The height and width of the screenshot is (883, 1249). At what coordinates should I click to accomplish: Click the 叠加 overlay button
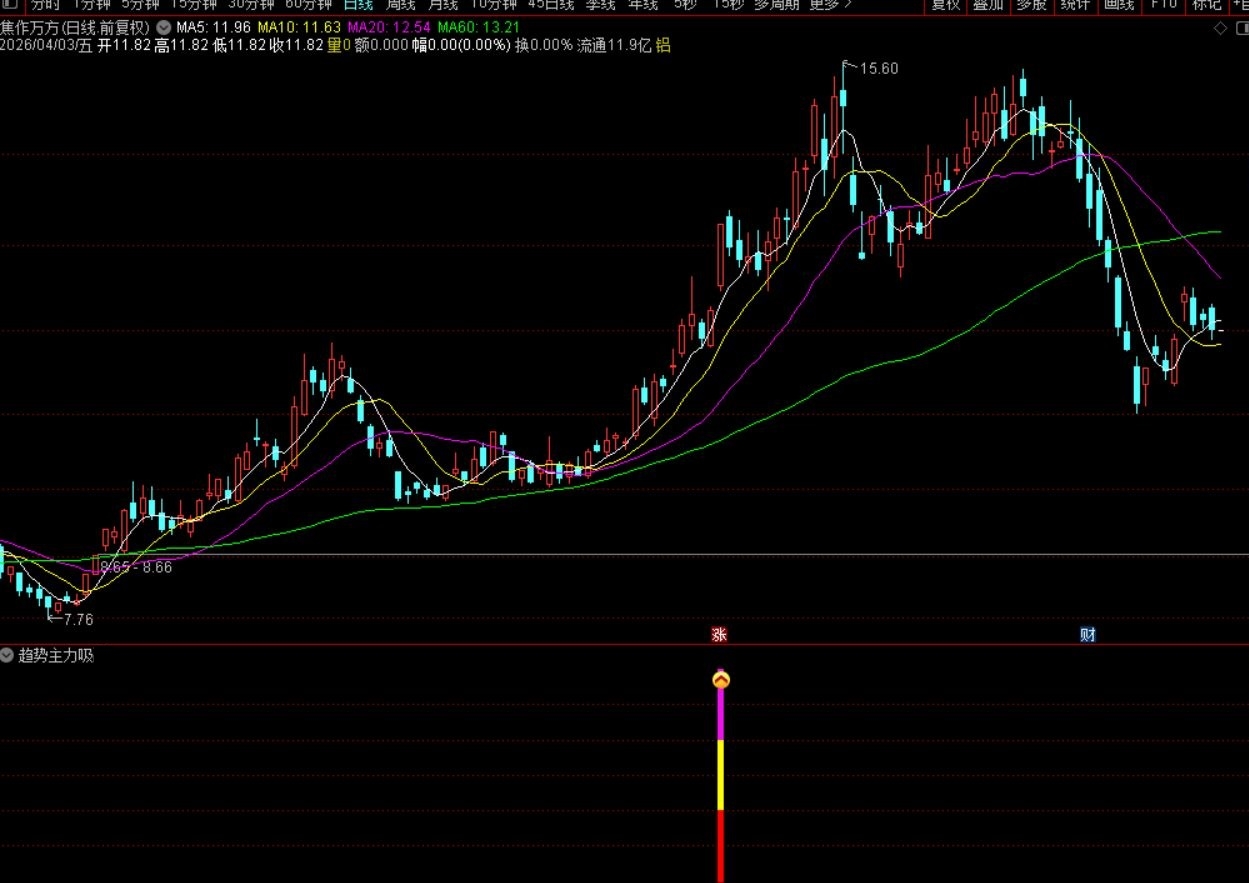(x=988, y=5)
